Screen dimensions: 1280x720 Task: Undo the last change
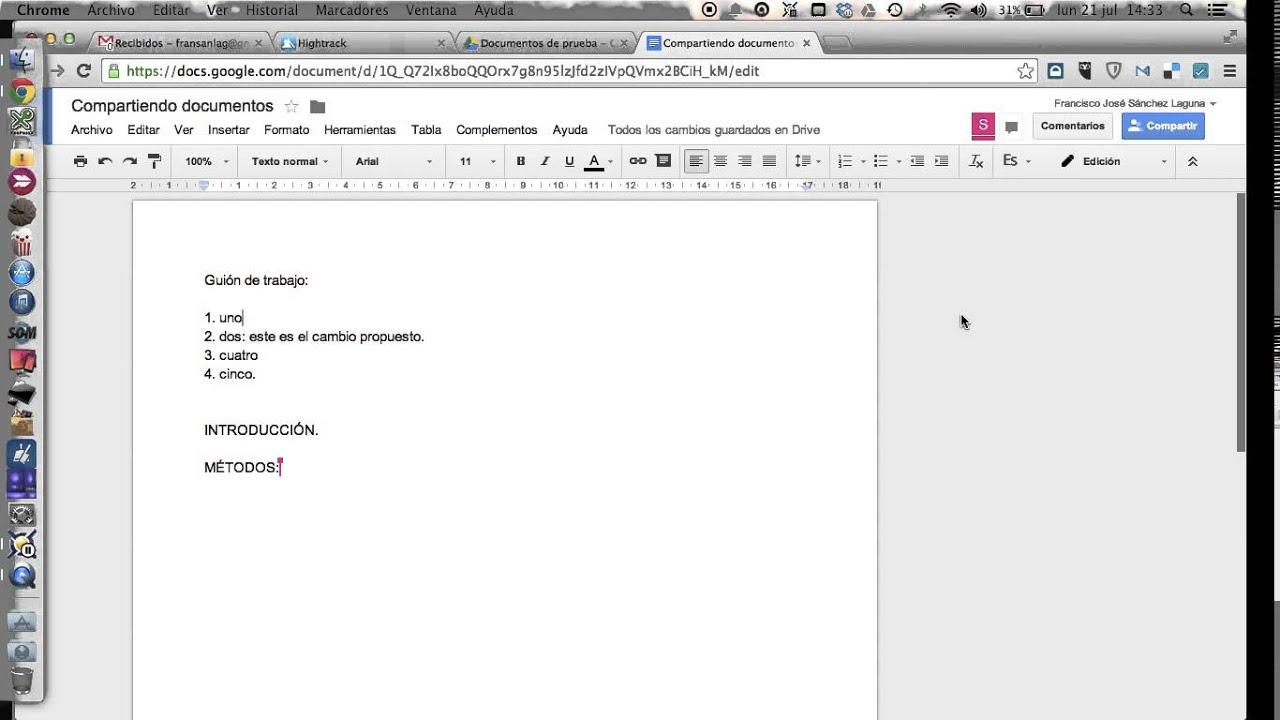(x=104, y=160)
